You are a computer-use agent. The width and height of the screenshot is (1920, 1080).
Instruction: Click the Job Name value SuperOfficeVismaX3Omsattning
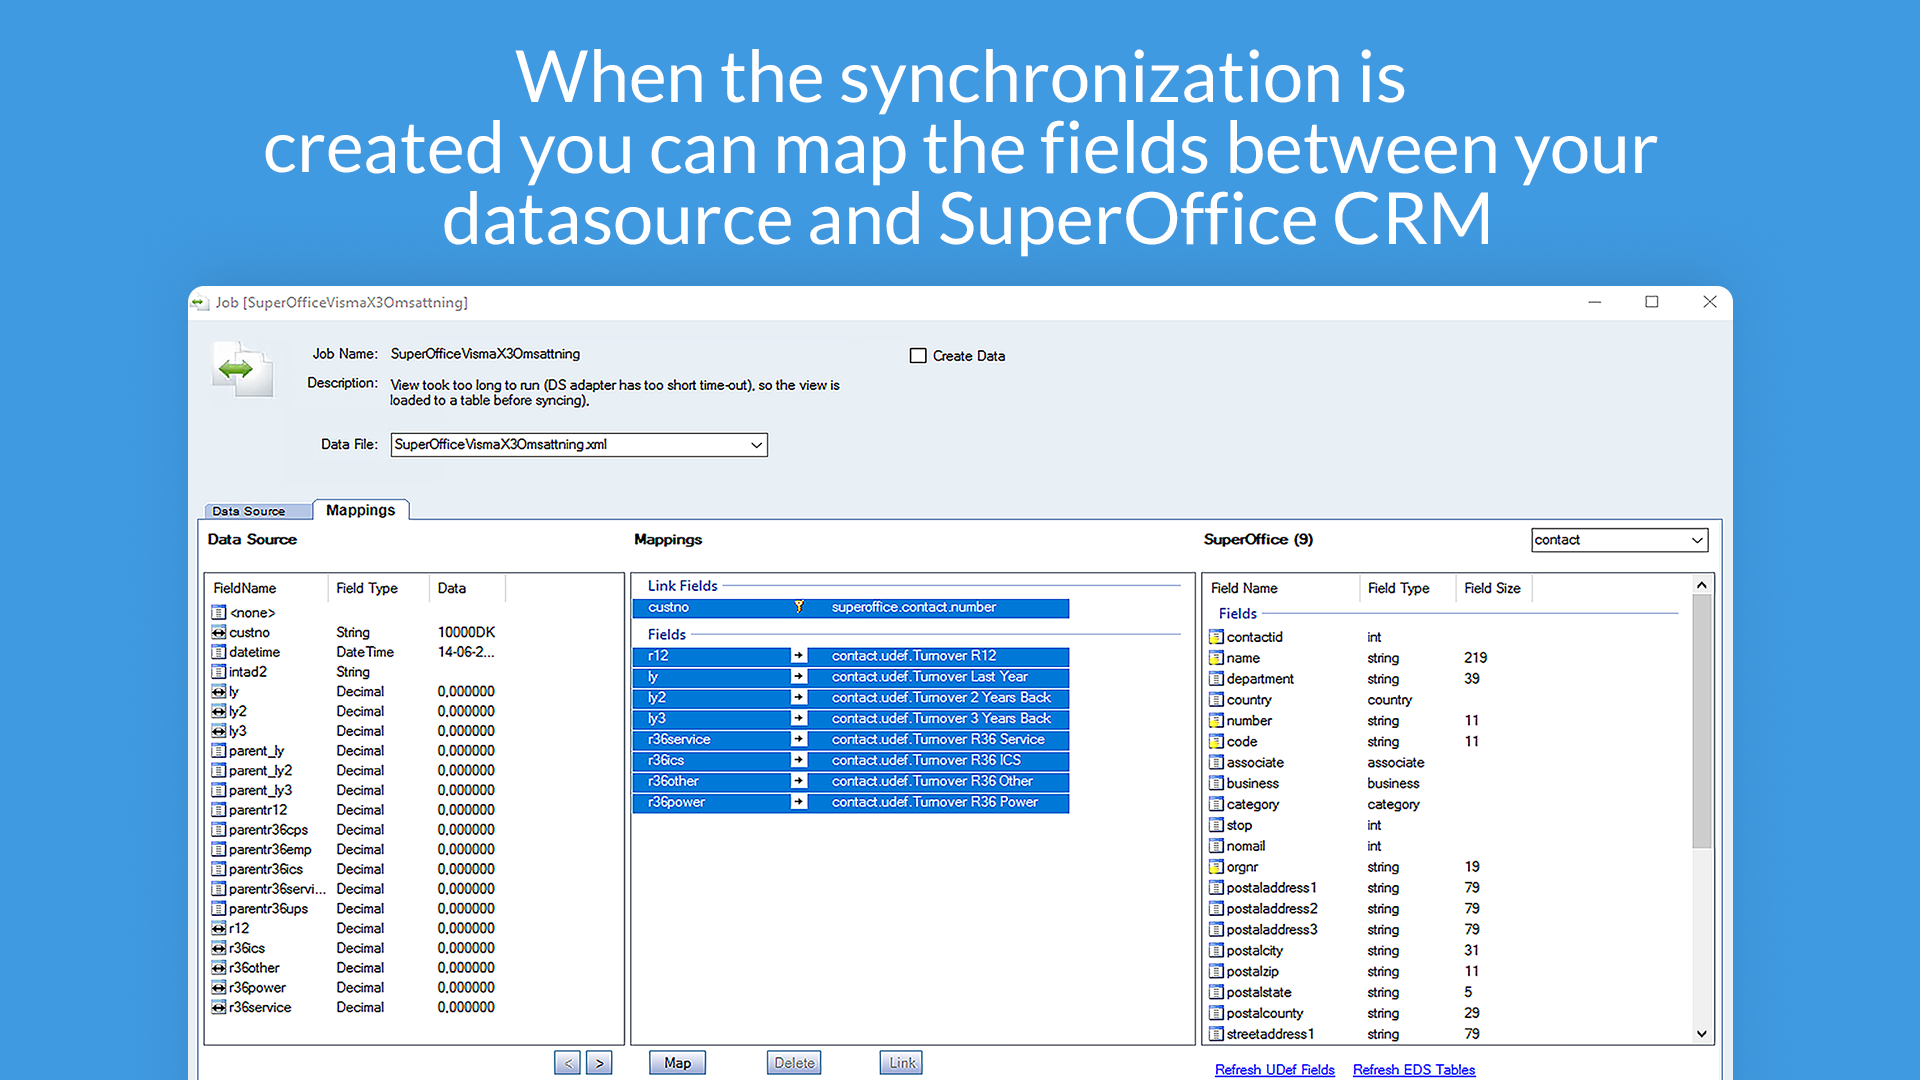[x=485, y=354]
